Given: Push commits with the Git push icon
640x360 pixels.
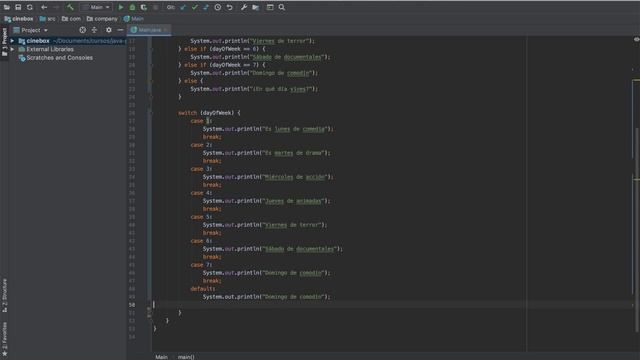Looking at the screenshot, I should pos(206,7).
